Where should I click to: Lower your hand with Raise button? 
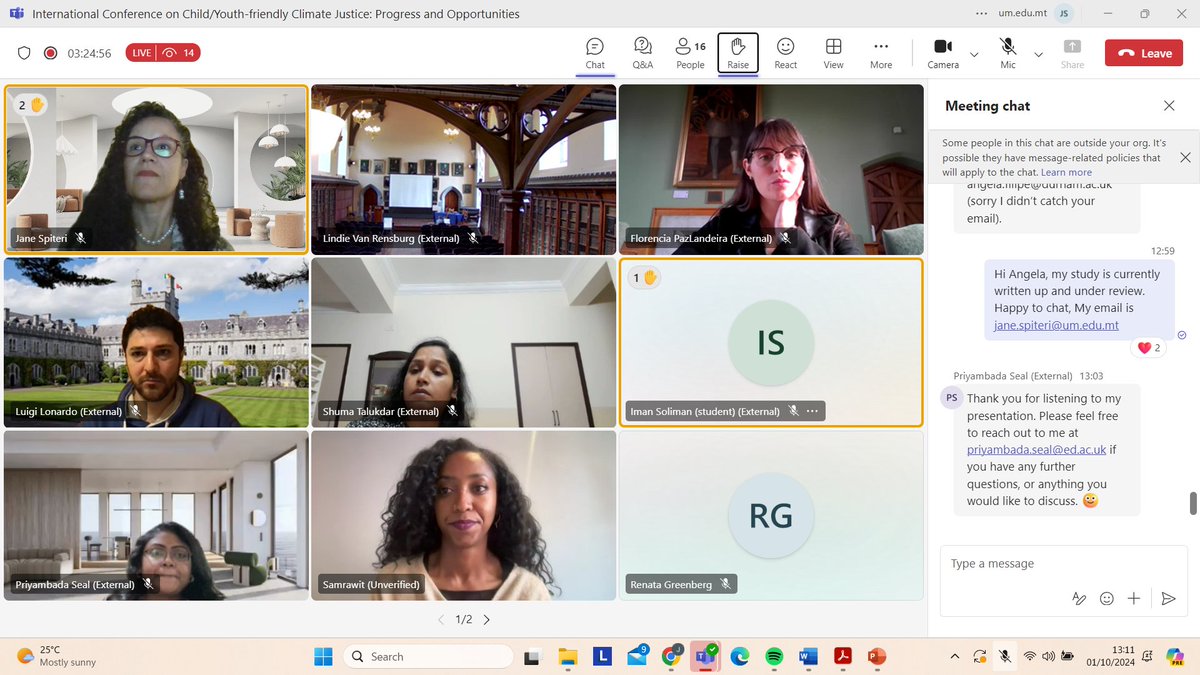click(738, 53)
